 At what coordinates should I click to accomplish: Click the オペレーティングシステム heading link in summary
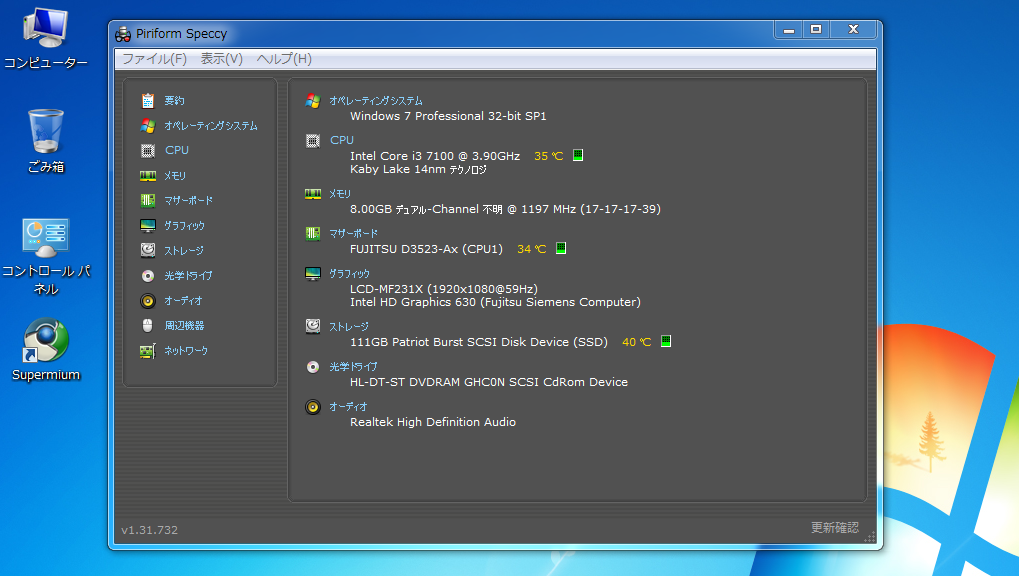coord(376,101)
